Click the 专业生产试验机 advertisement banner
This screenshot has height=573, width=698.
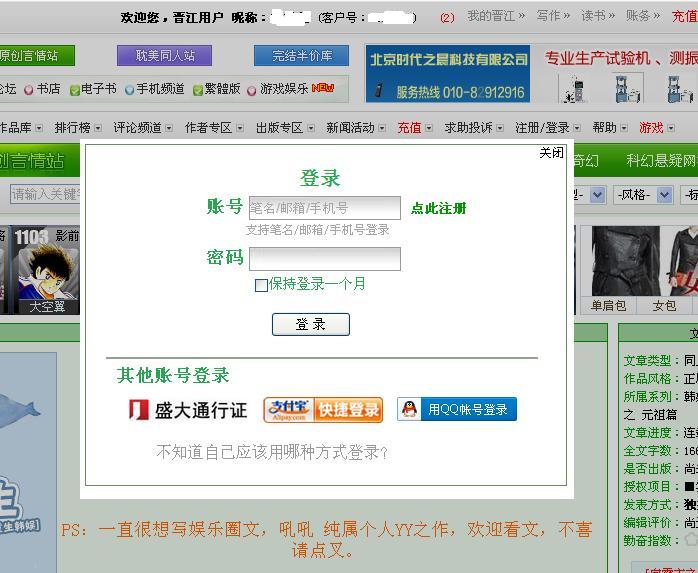(x=616, y=74)
